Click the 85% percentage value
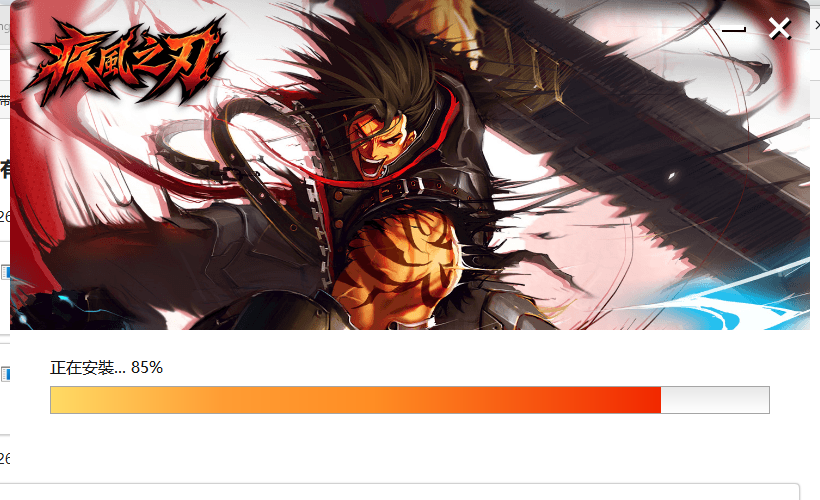 (x=147, y=368)
